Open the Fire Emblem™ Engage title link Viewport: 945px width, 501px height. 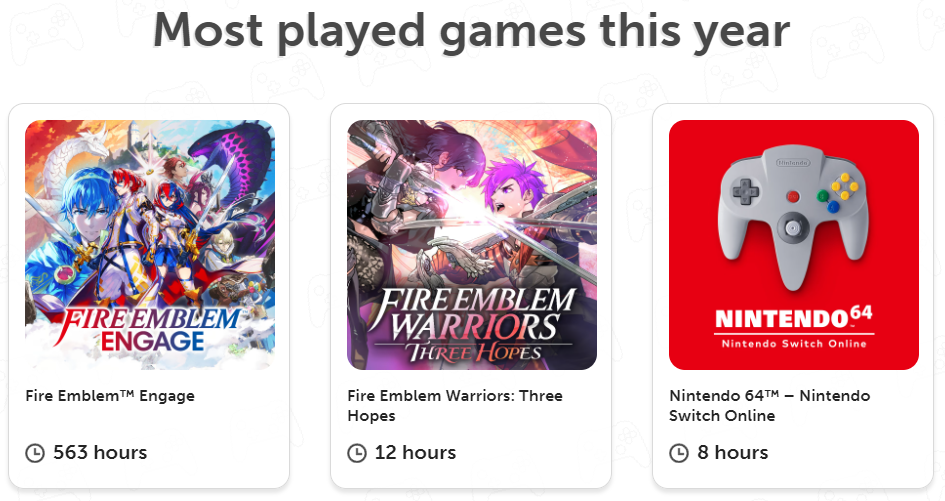coord(110,396)
